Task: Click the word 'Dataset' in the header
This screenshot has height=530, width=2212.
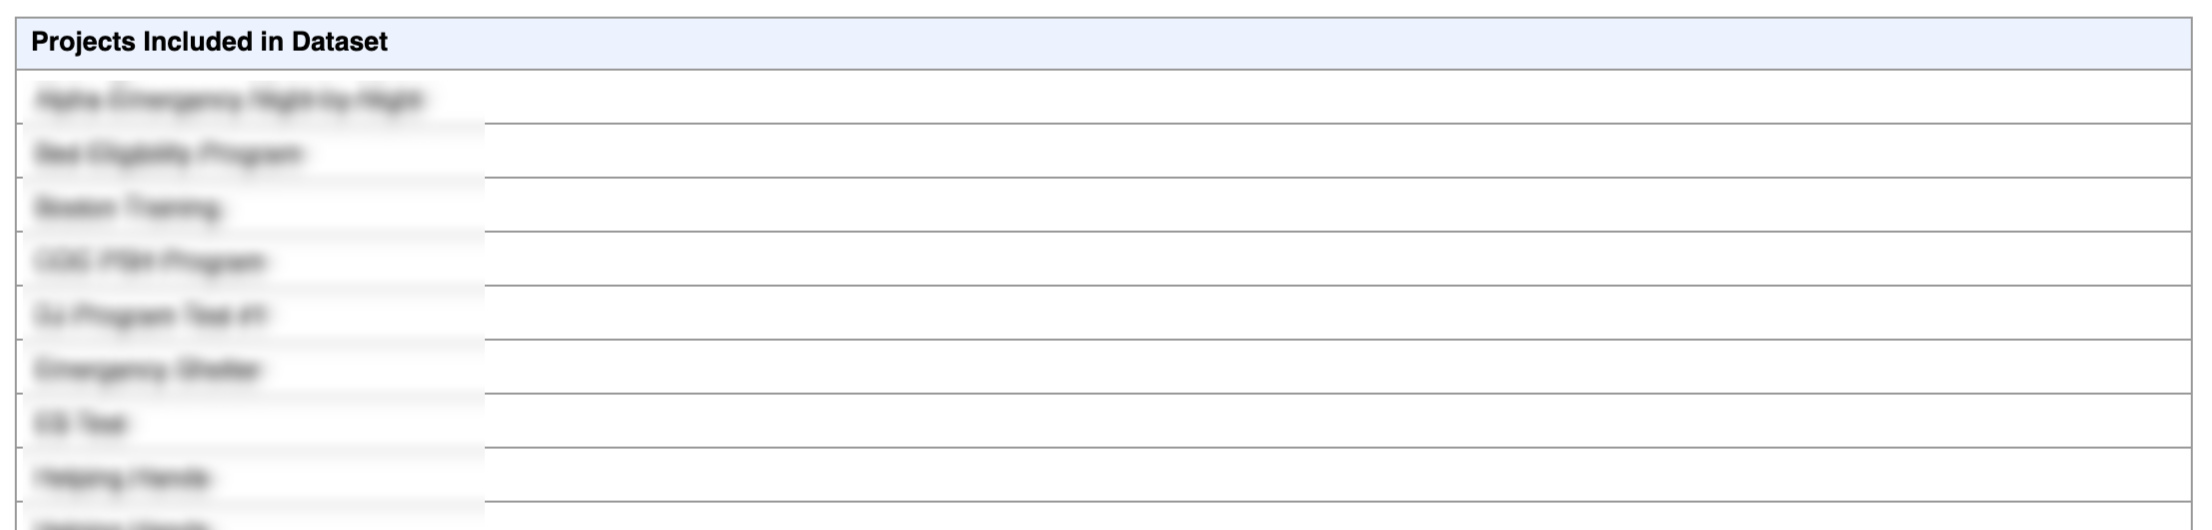Action: click(x=339, y=42)
